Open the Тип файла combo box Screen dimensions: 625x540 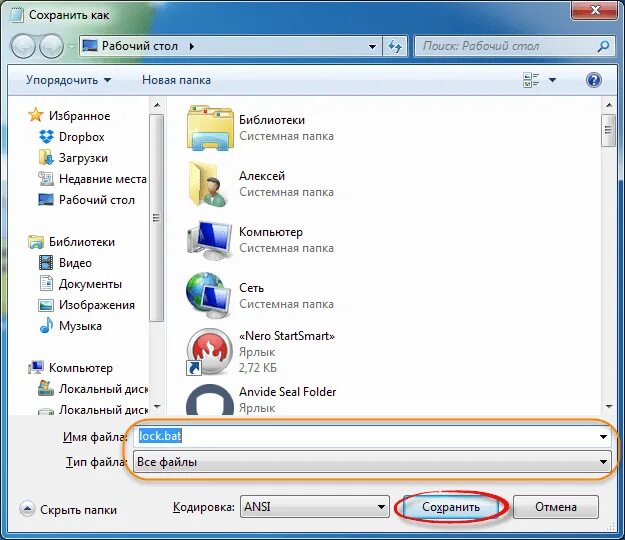(x=372, y=462)
